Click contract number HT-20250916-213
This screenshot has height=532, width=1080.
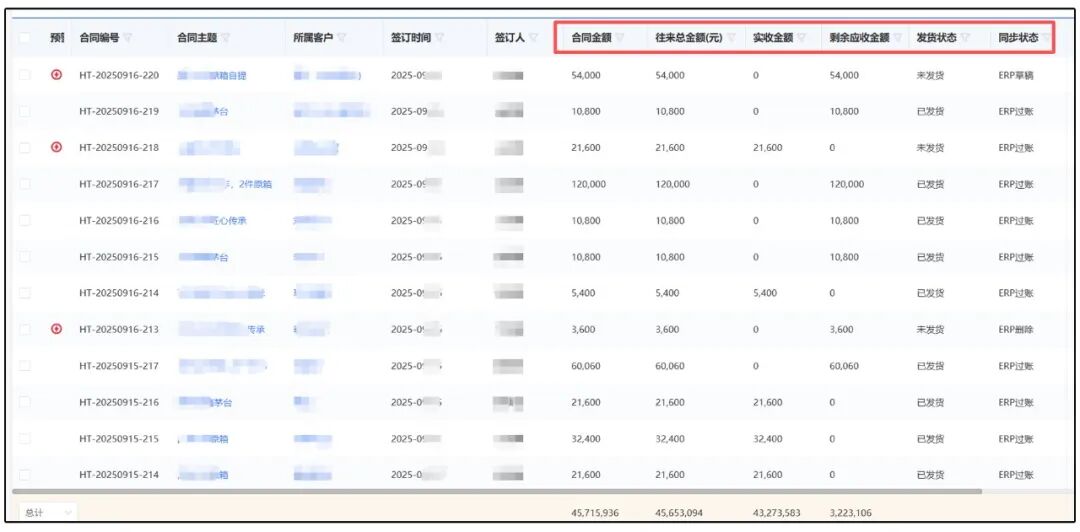119,329
